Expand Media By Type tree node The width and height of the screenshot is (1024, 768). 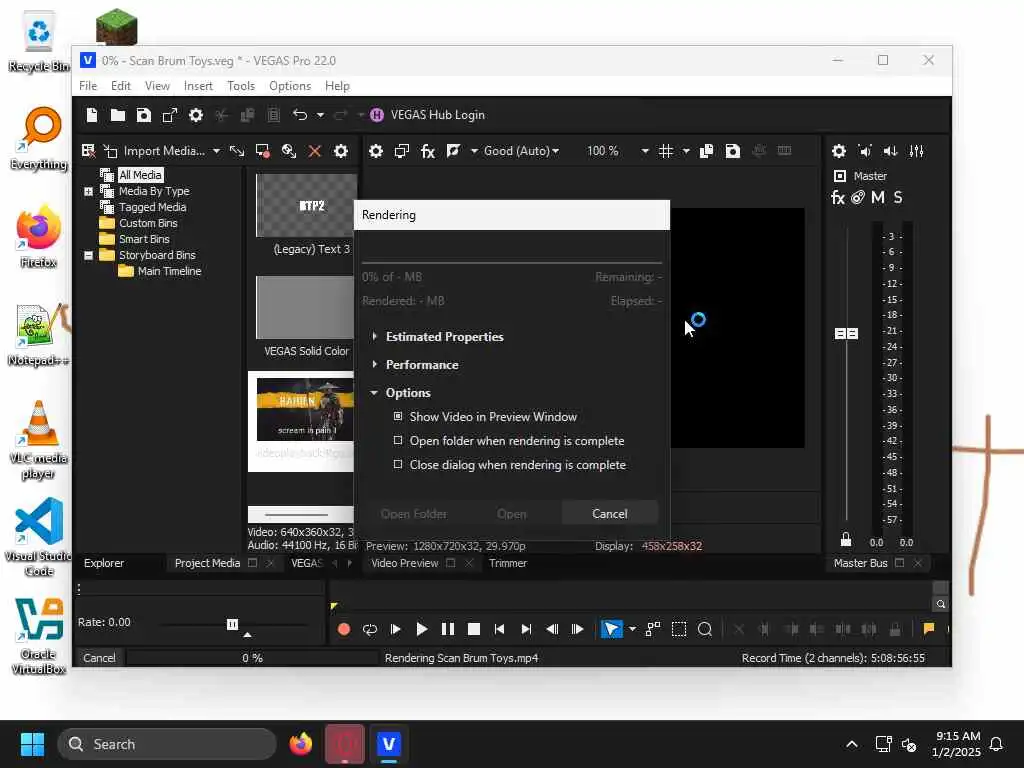(88, 191)
